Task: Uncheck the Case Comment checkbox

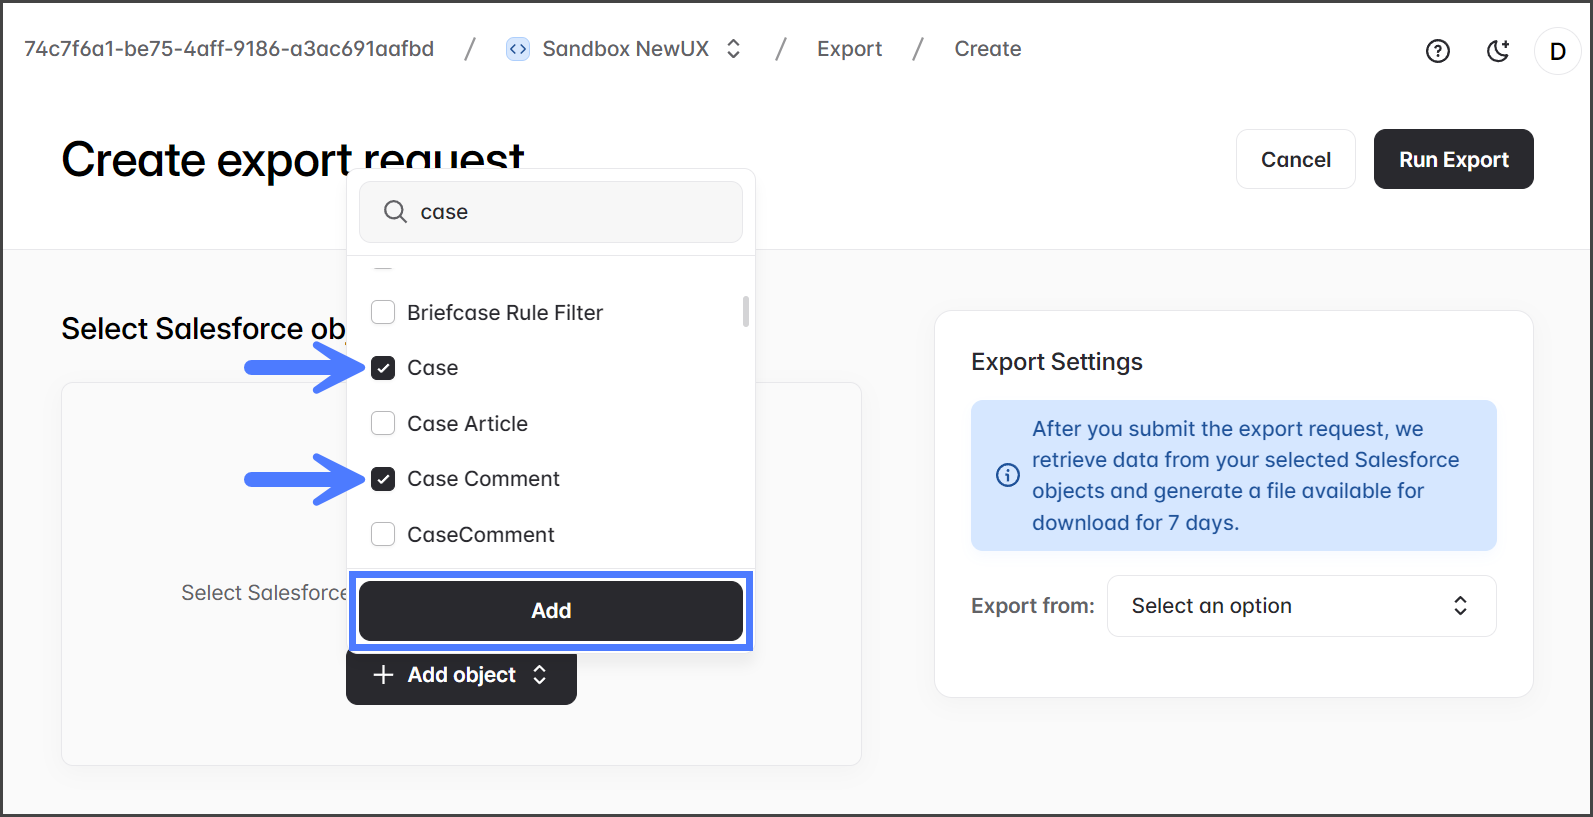Action: pos(383,479)
